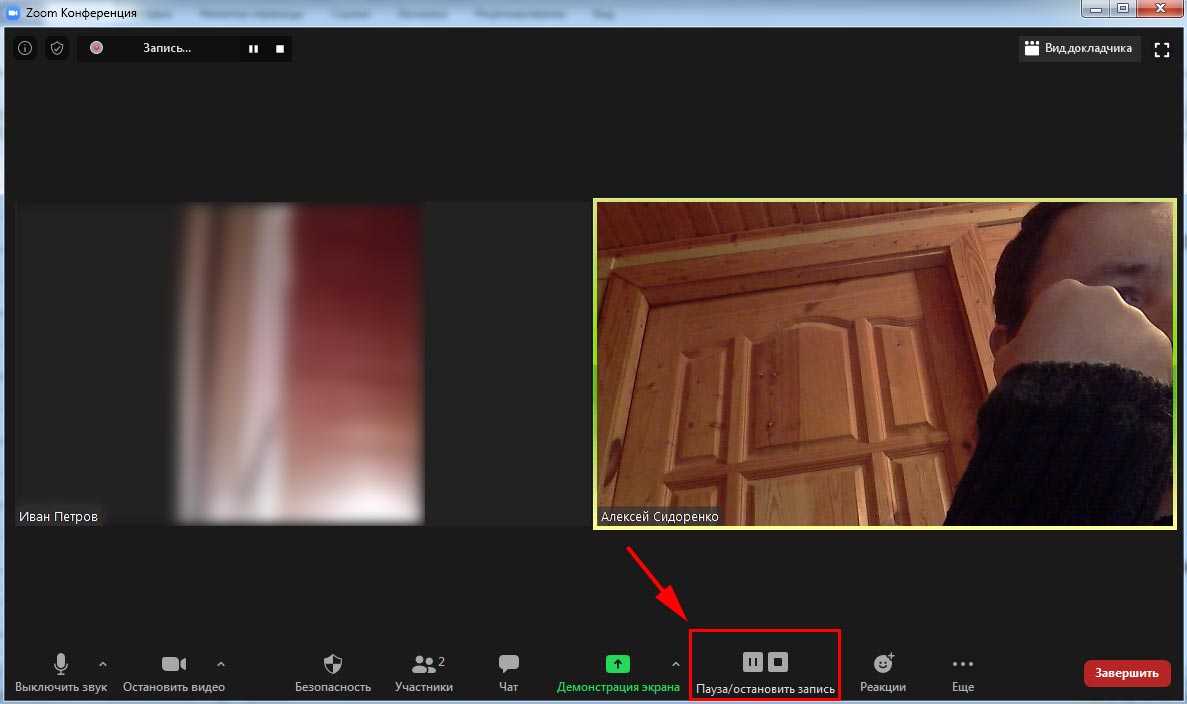1187x704 pixels.
Task: Open the Еще more options menu
Action: tap(962, 672)
